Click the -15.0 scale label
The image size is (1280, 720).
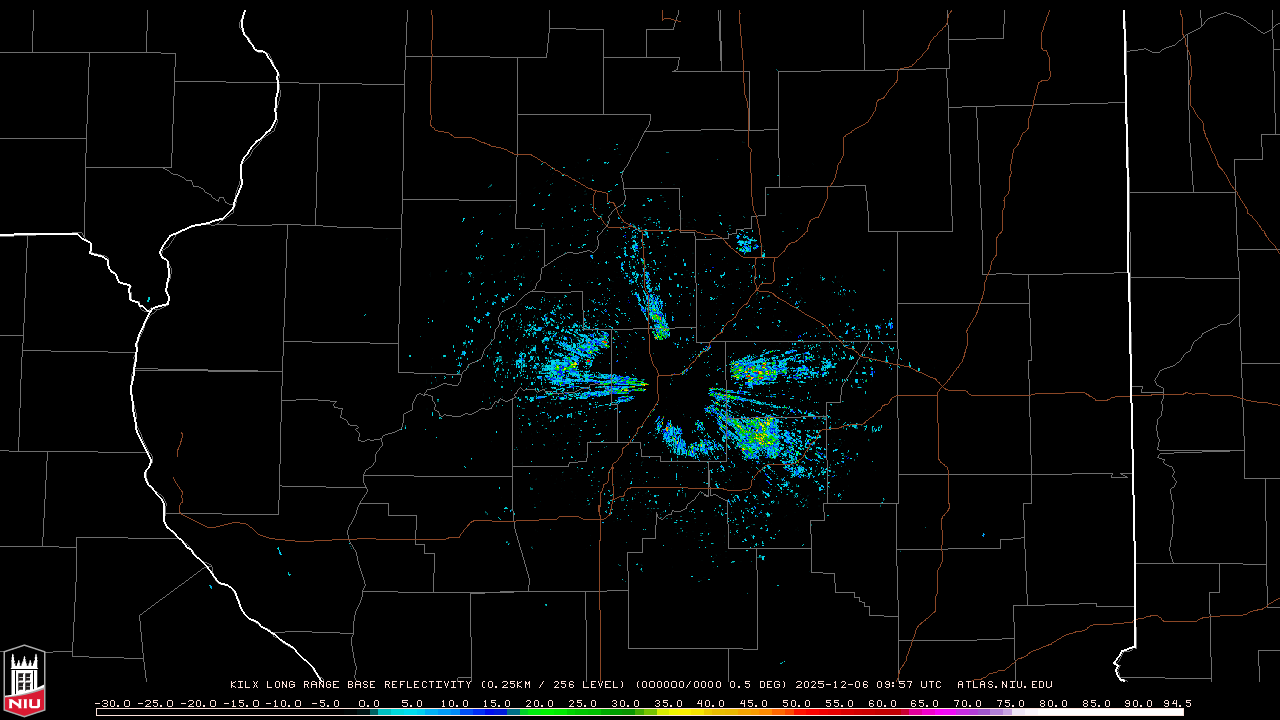[241, 703]
